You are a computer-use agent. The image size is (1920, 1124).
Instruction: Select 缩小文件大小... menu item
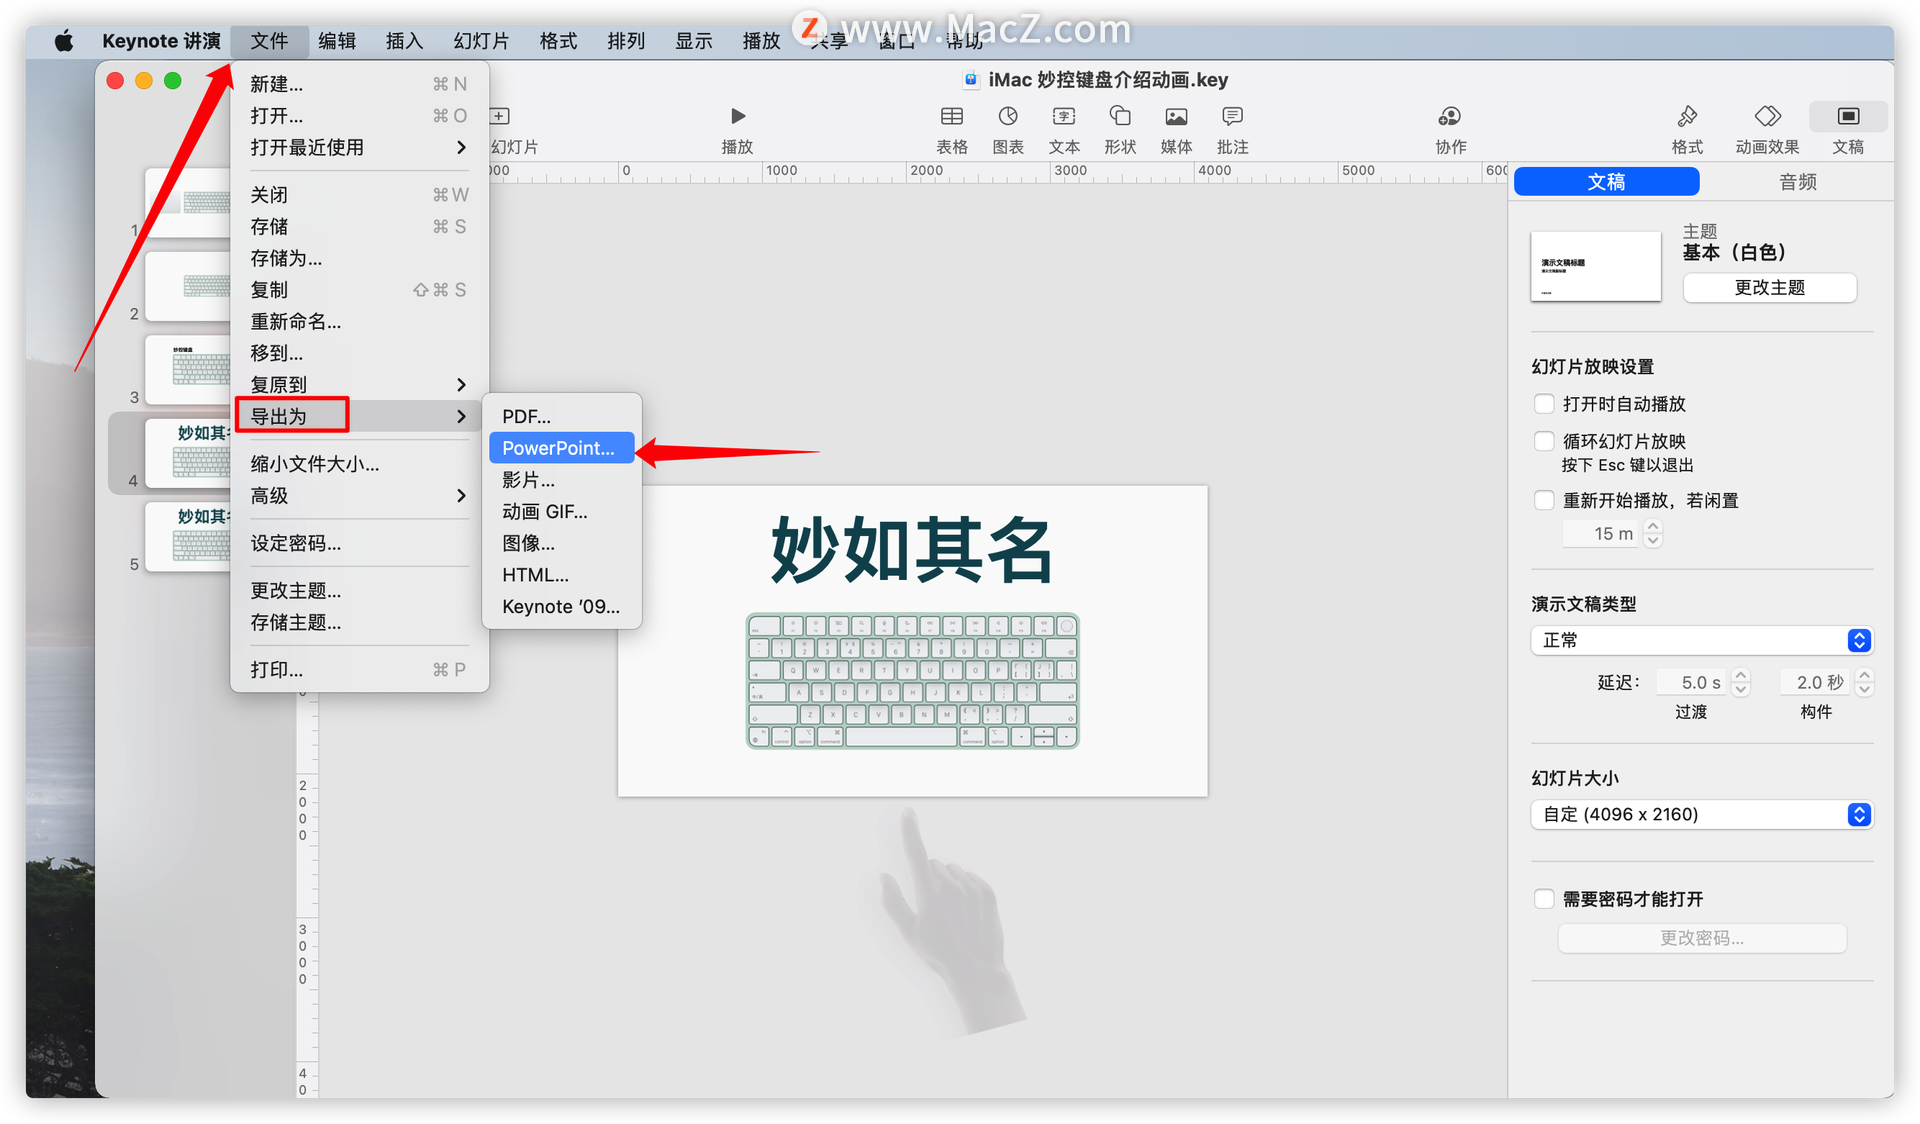pyautogui.click(x=359, y=464)
